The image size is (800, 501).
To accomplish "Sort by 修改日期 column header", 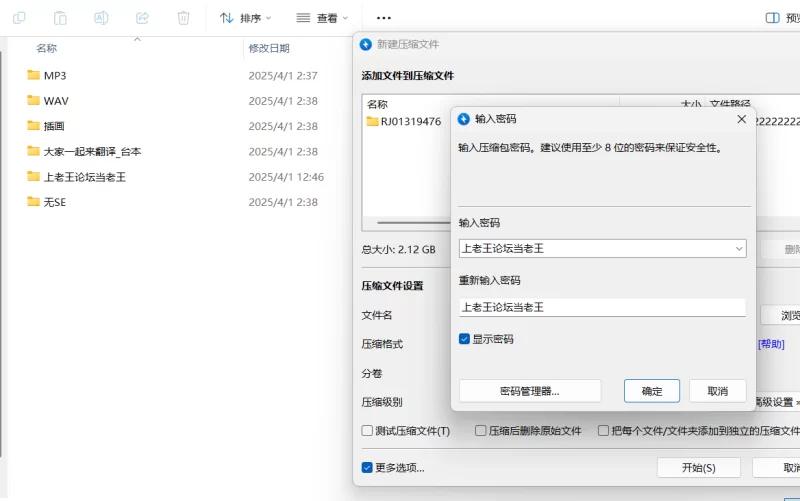I will tap(269, 48).
